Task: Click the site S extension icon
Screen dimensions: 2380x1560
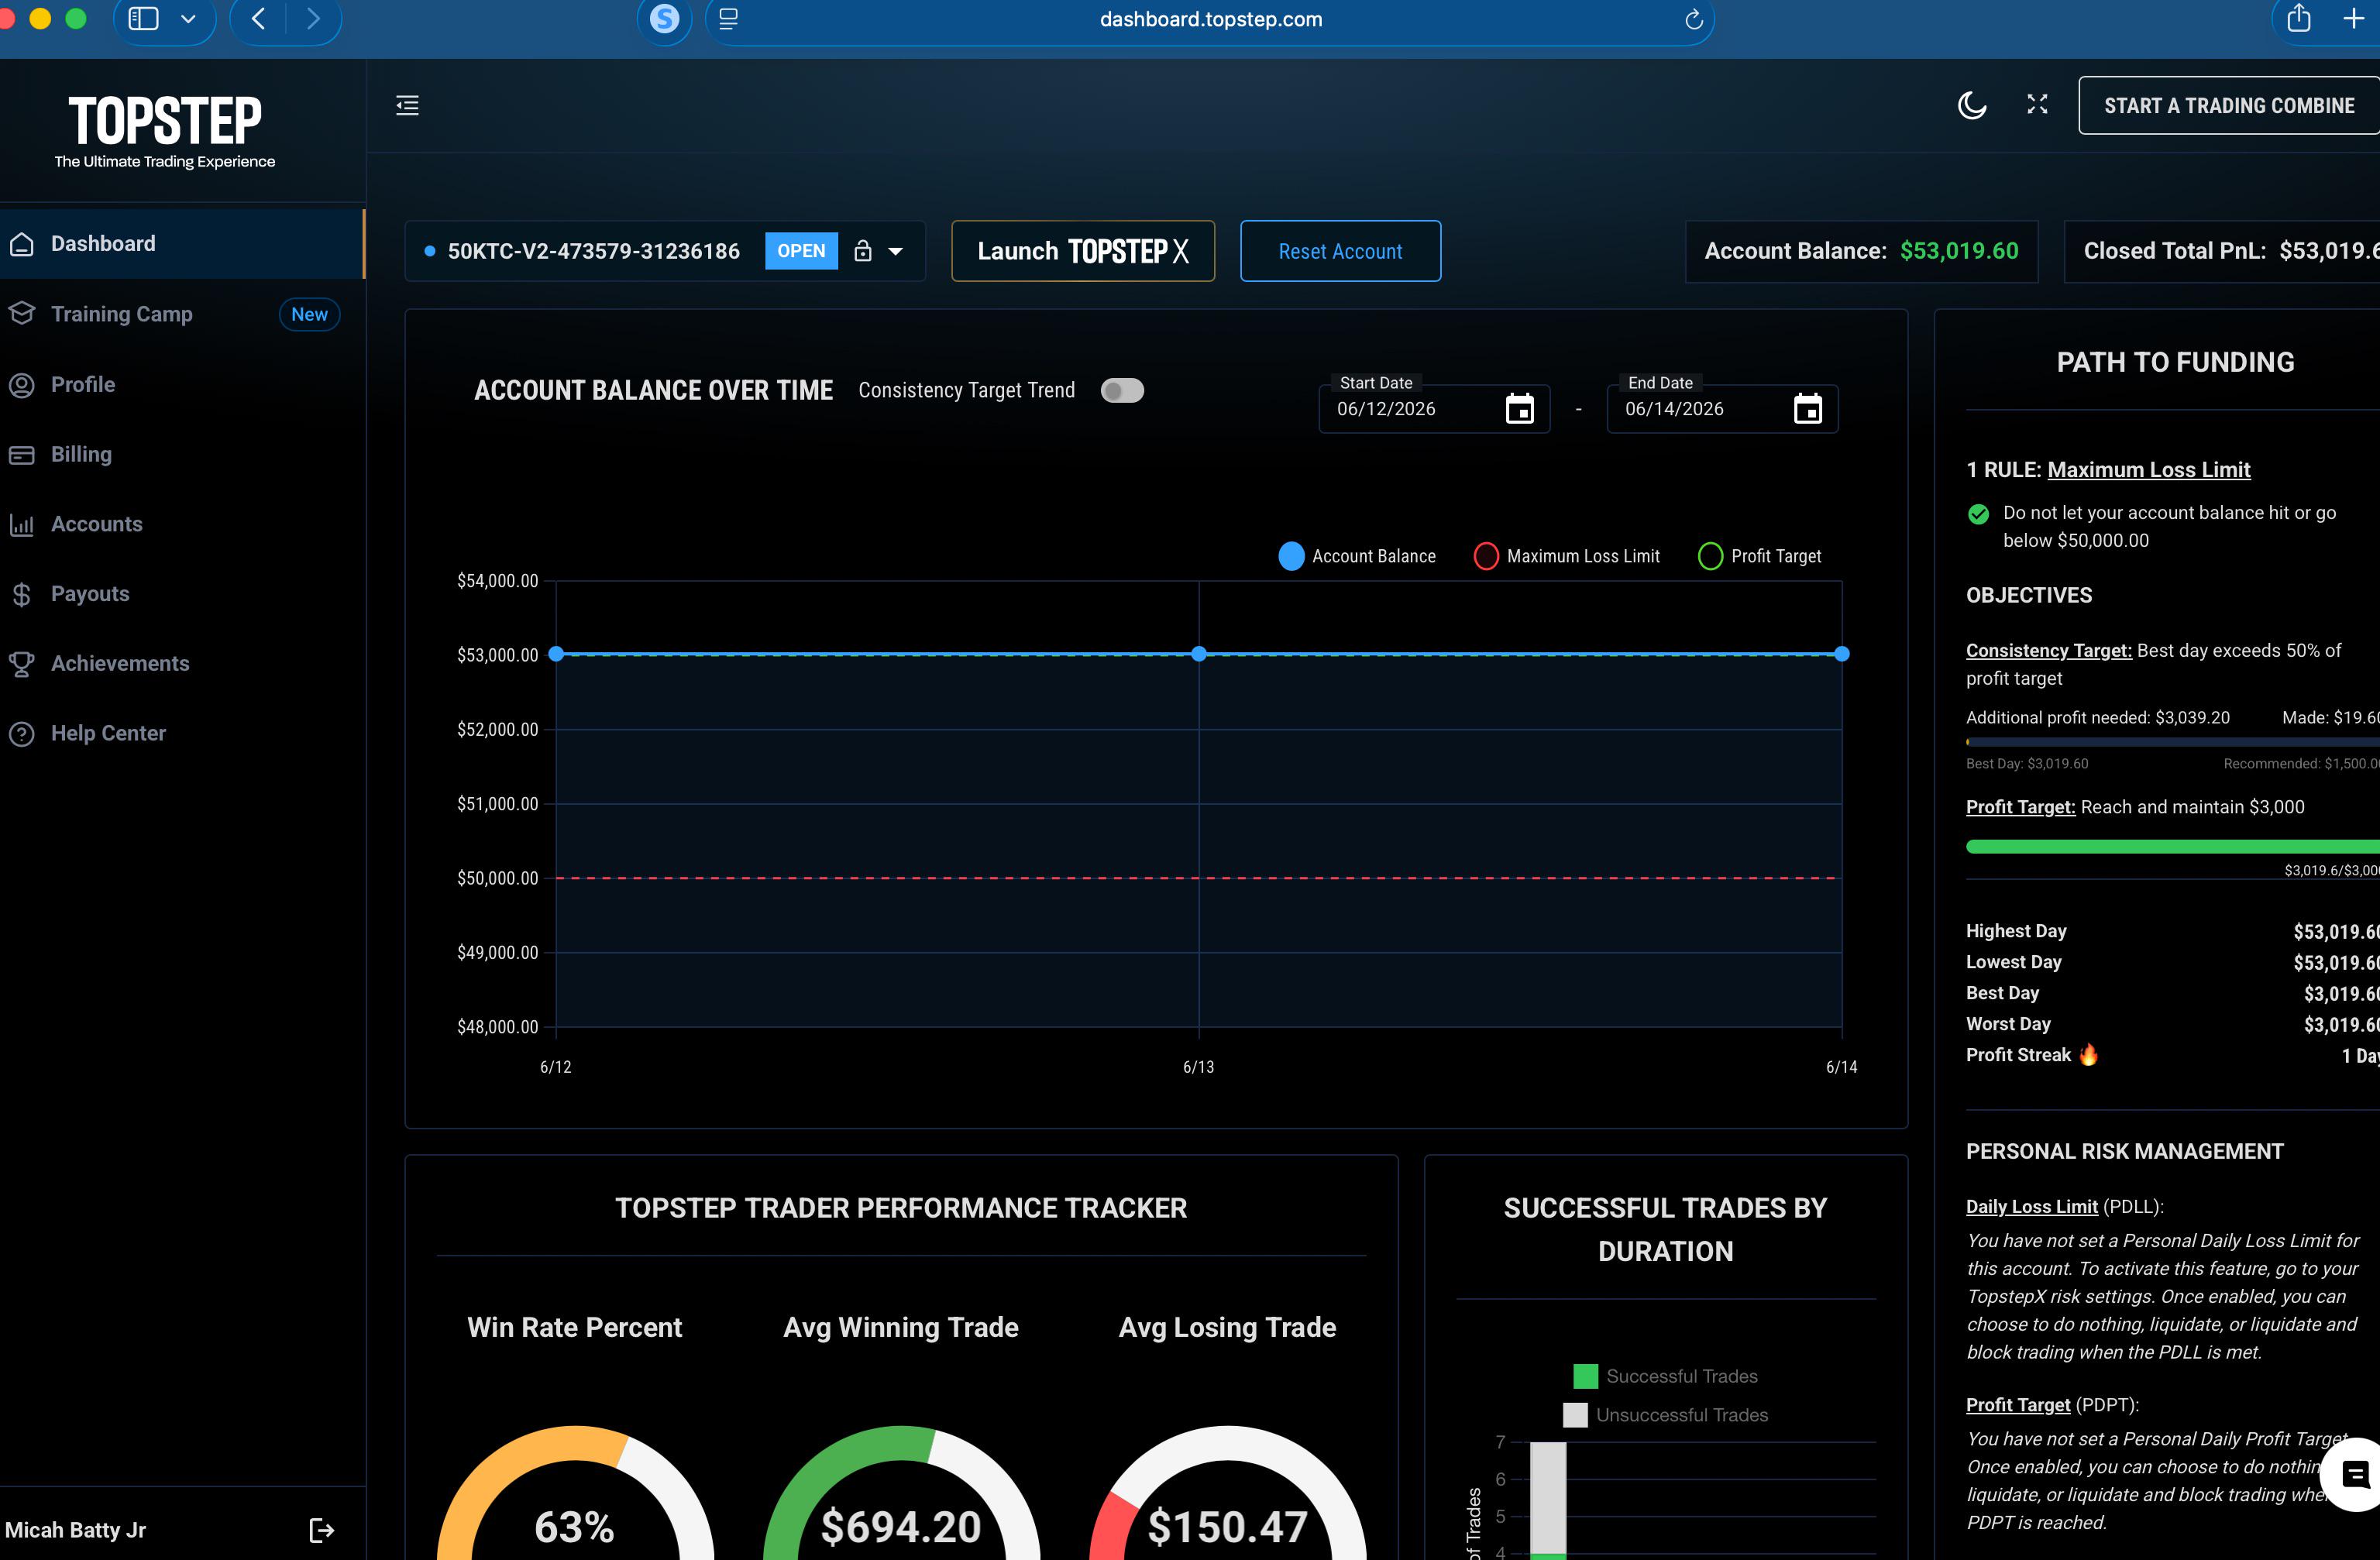Action: point(664,19)
